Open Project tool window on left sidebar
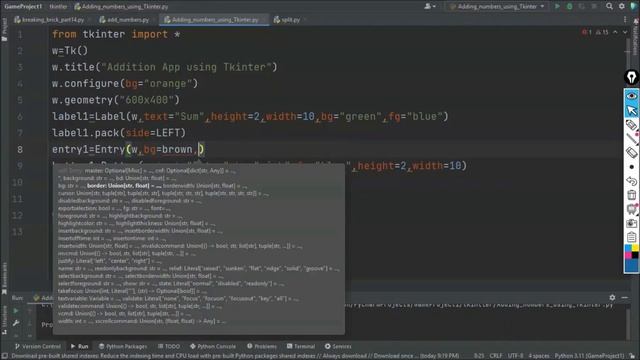This screenshot has height=360, width=640. pyautogui.click(x=4, y=29)
